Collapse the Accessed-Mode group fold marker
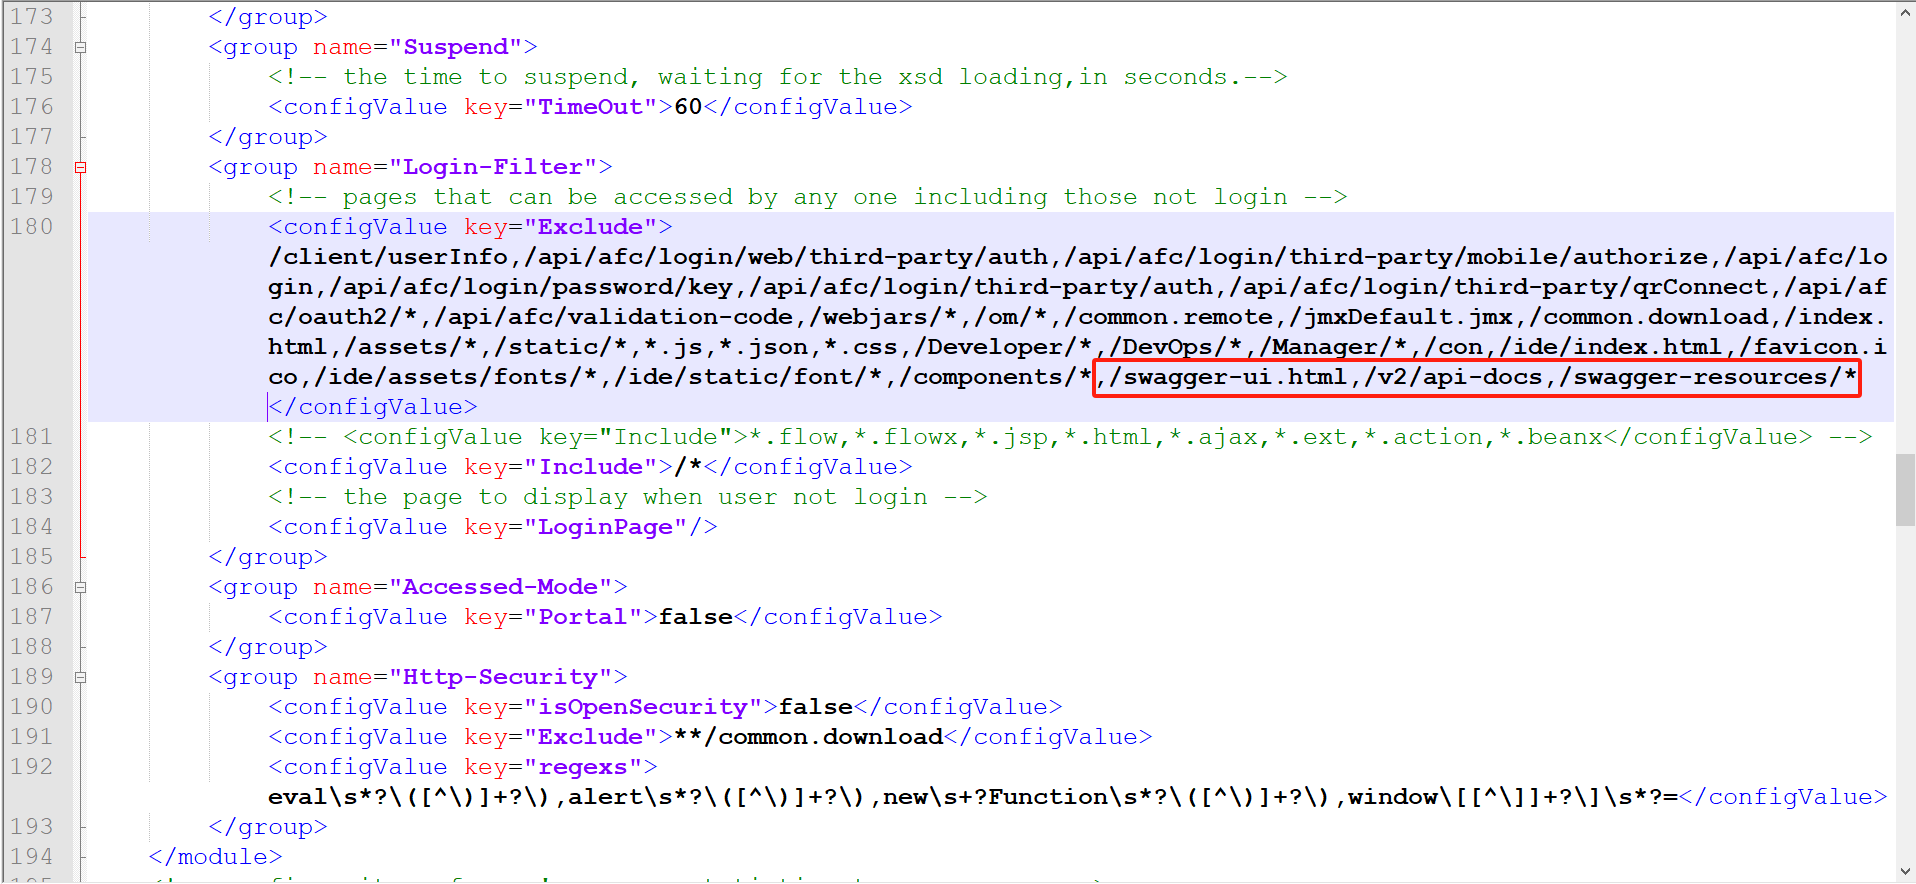 point(81,587)
